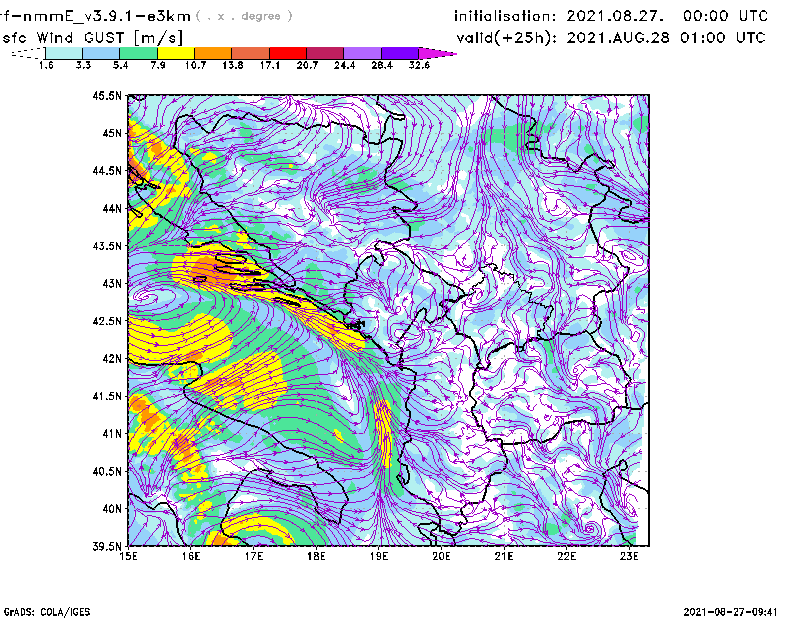
Task: Click the 42N latitude label
Action: pyautogui.click(x=112, y=358)
